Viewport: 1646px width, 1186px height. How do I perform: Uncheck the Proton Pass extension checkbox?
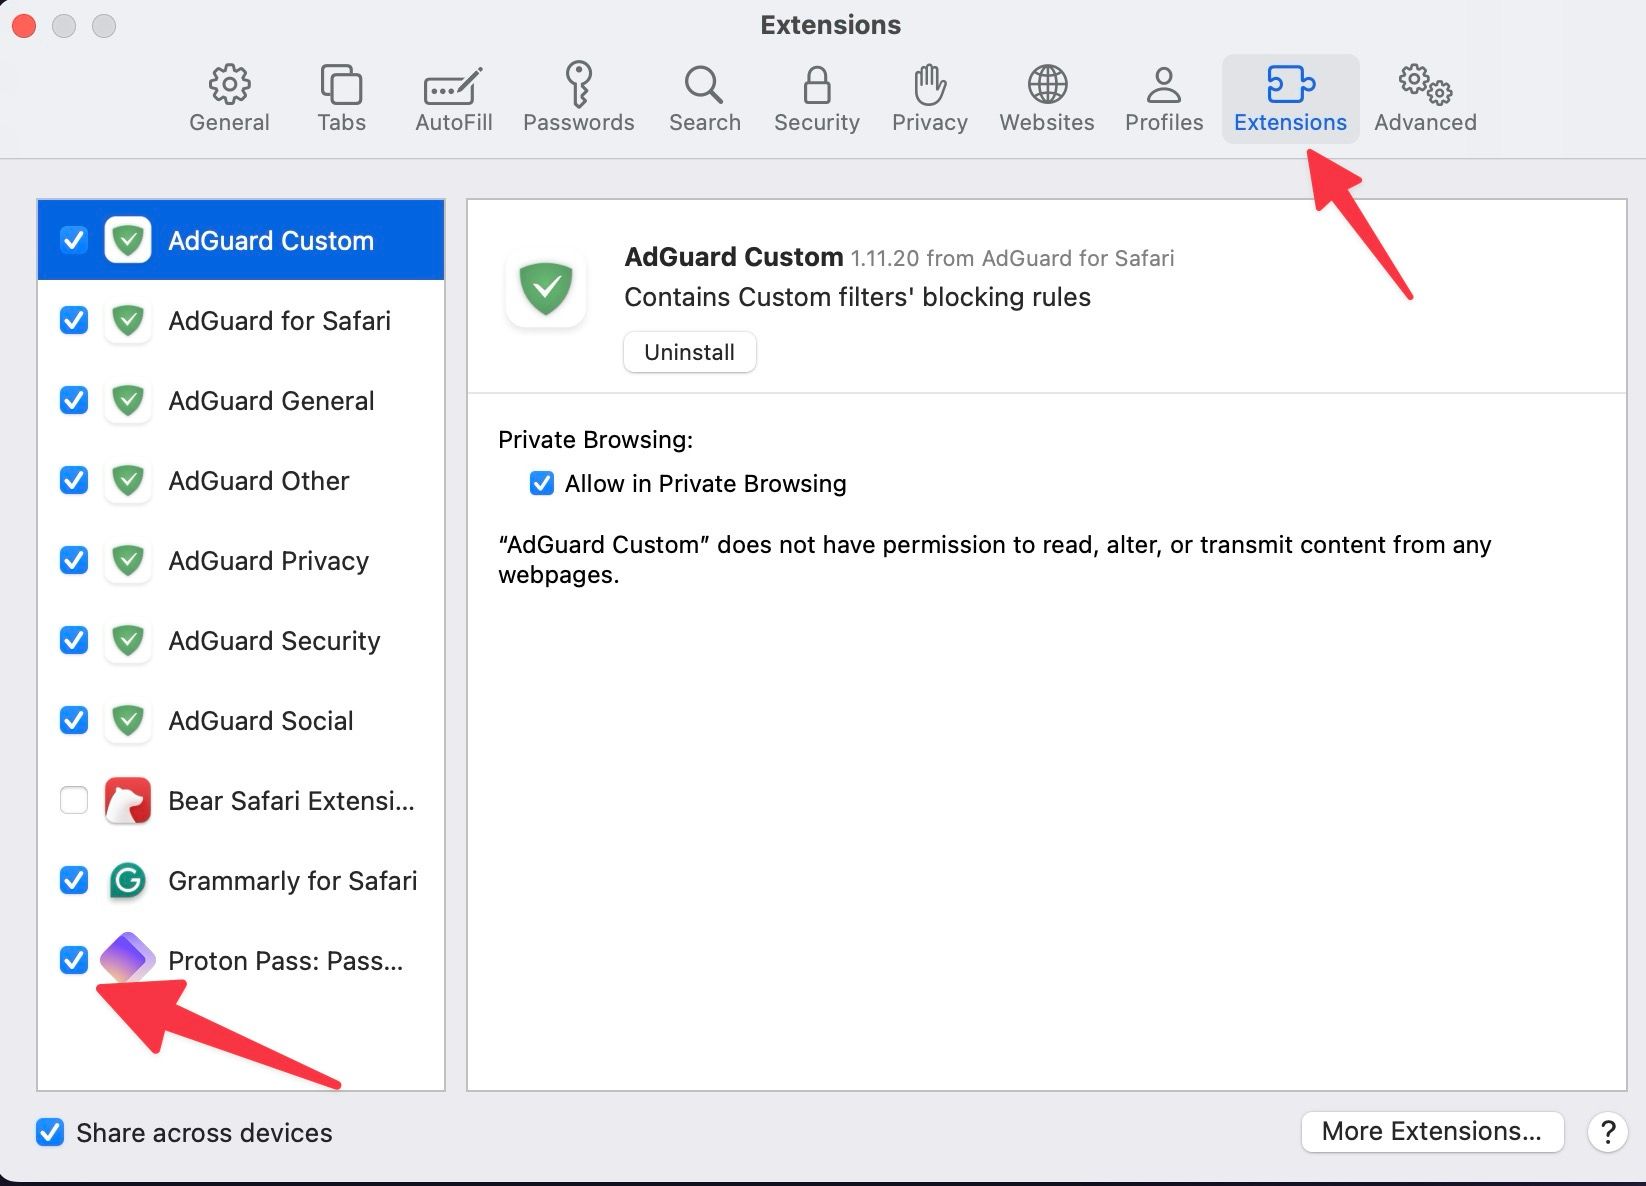(x=74, y=960)
